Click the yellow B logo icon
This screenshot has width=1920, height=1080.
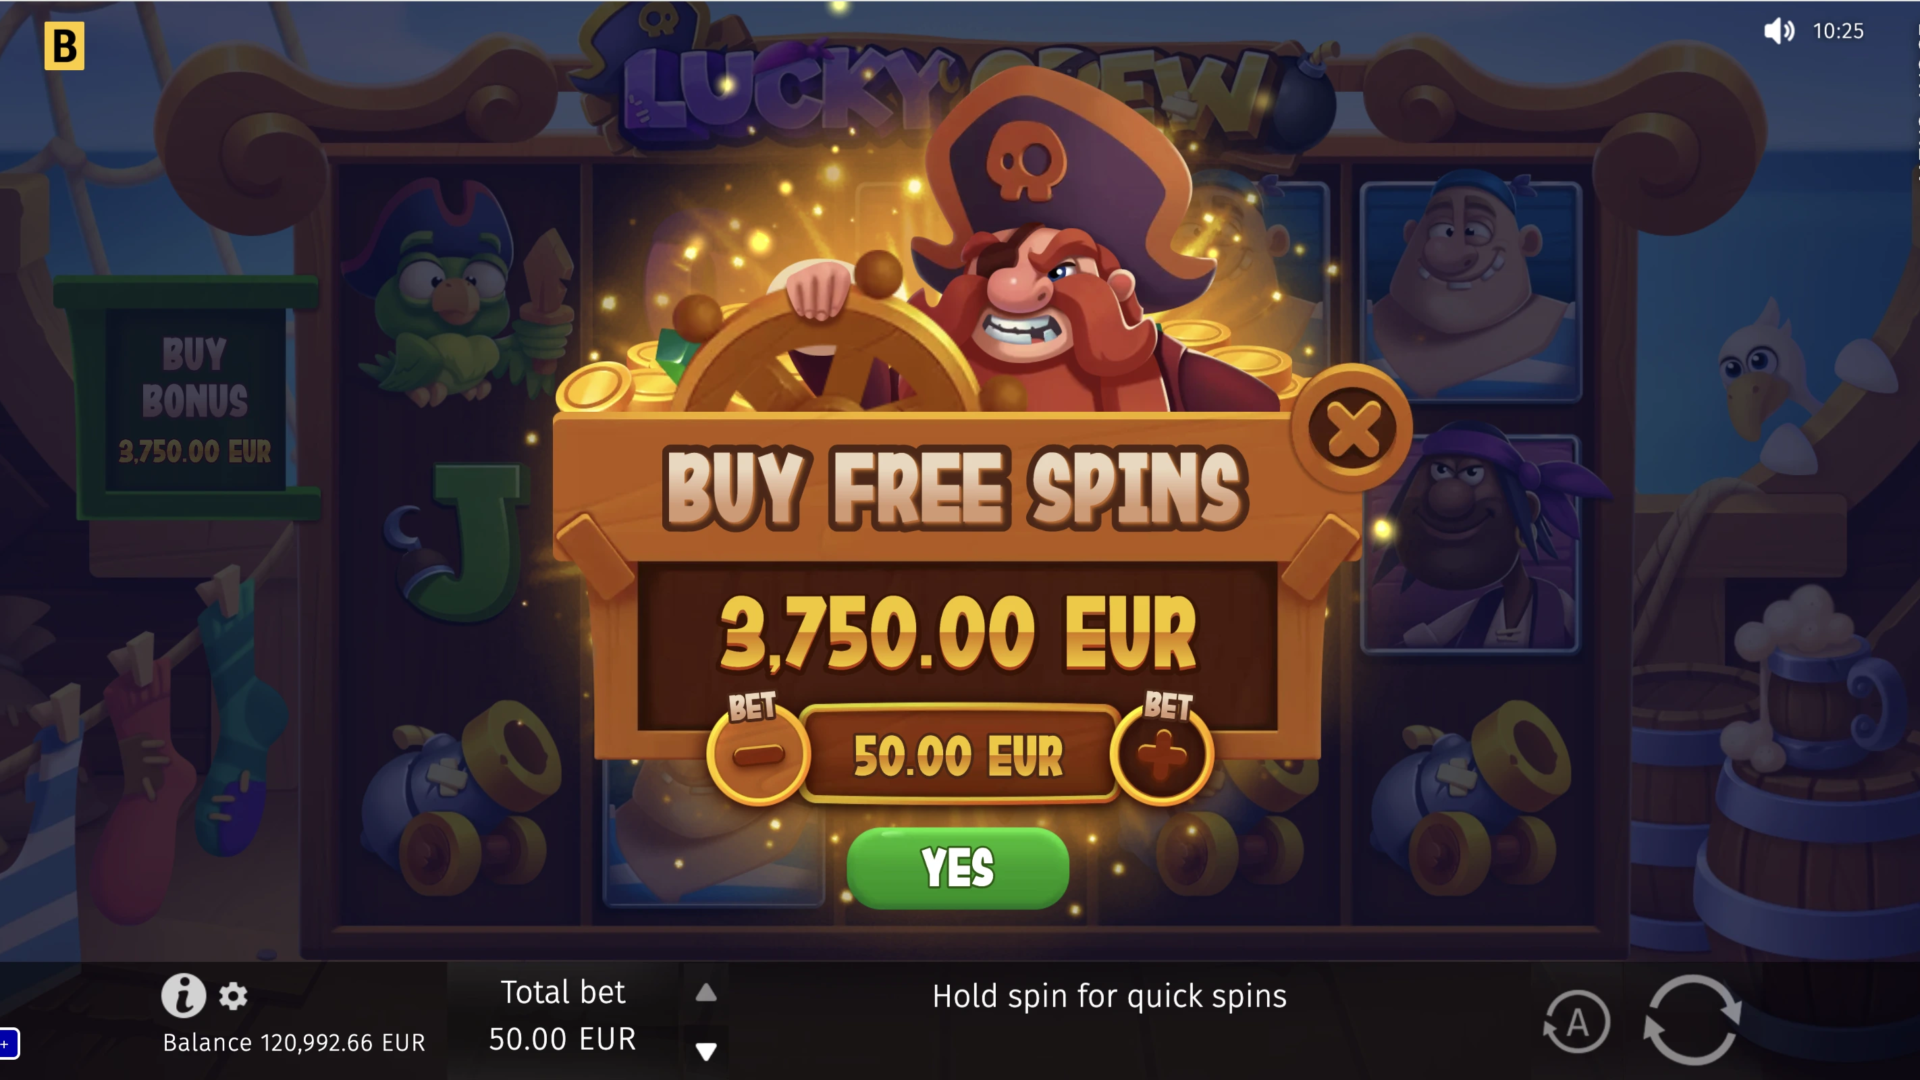pyautogui.click(x=64, y=46)
